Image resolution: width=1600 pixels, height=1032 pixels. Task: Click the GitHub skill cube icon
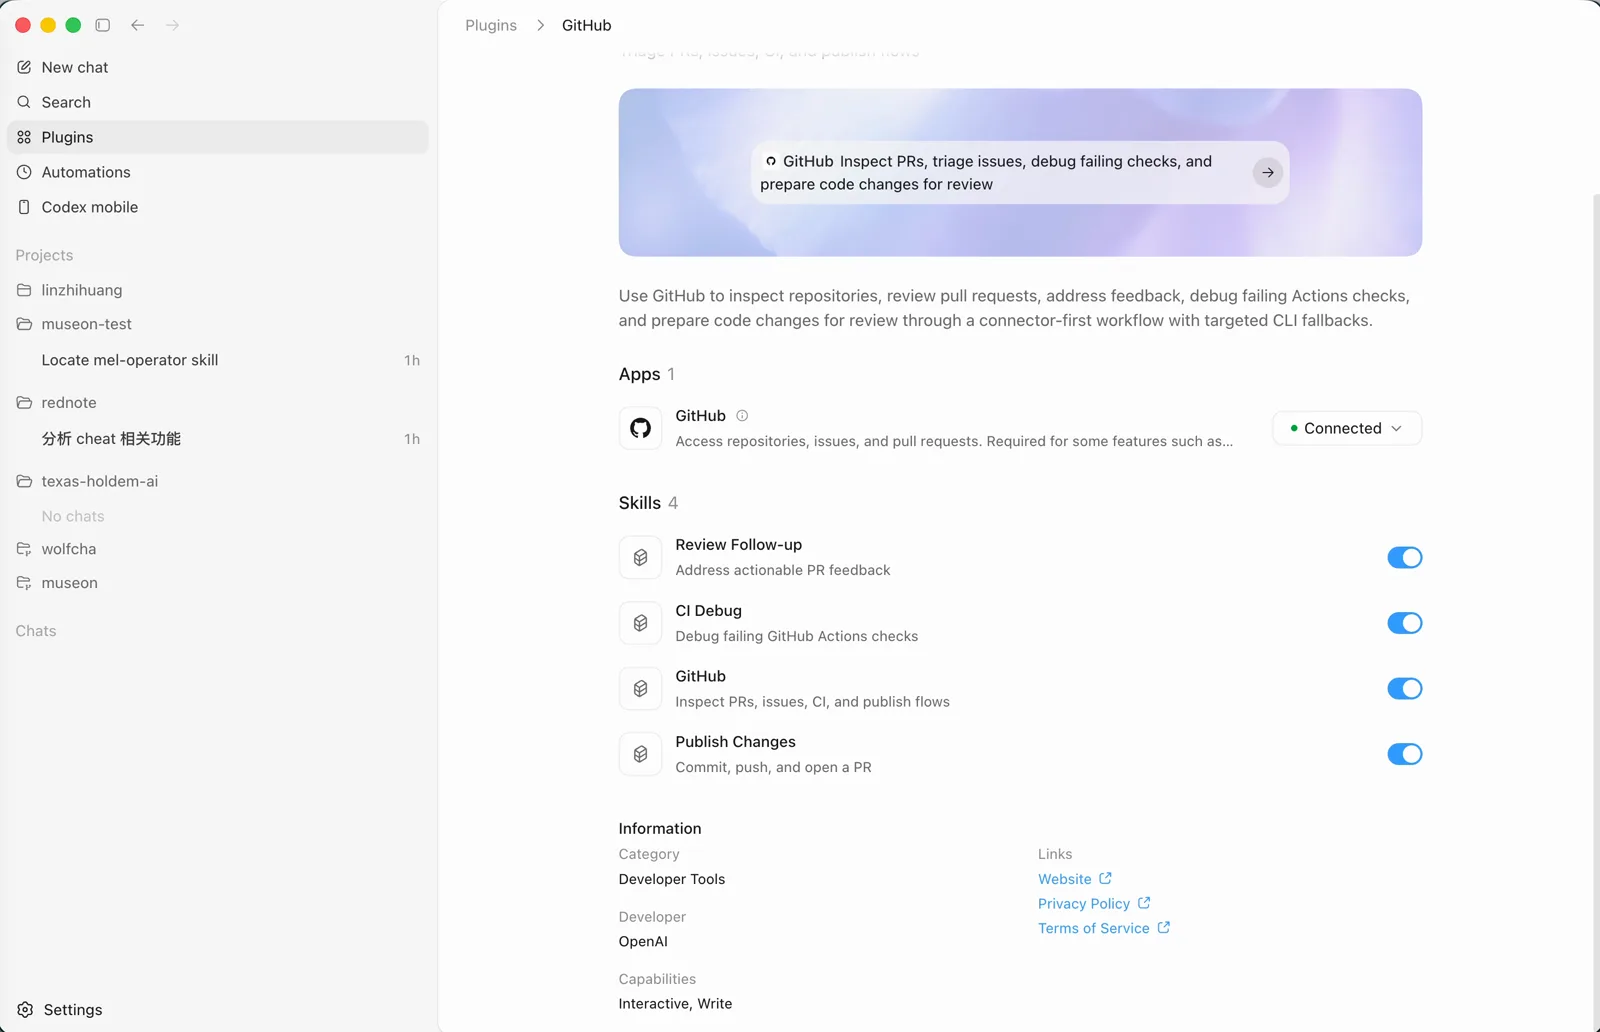(x=640, y=689)
